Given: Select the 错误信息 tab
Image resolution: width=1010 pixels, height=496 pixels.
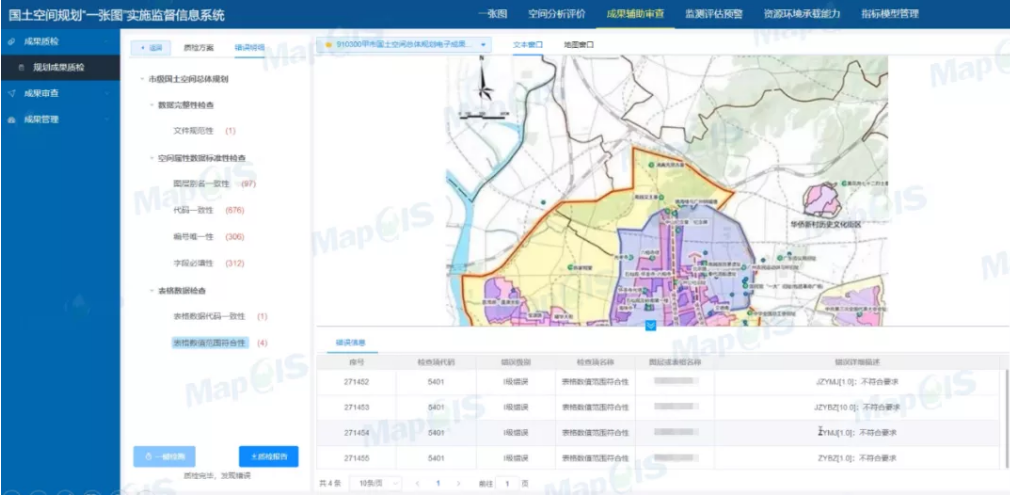Looking at the screenshot, I should [350, 343].
